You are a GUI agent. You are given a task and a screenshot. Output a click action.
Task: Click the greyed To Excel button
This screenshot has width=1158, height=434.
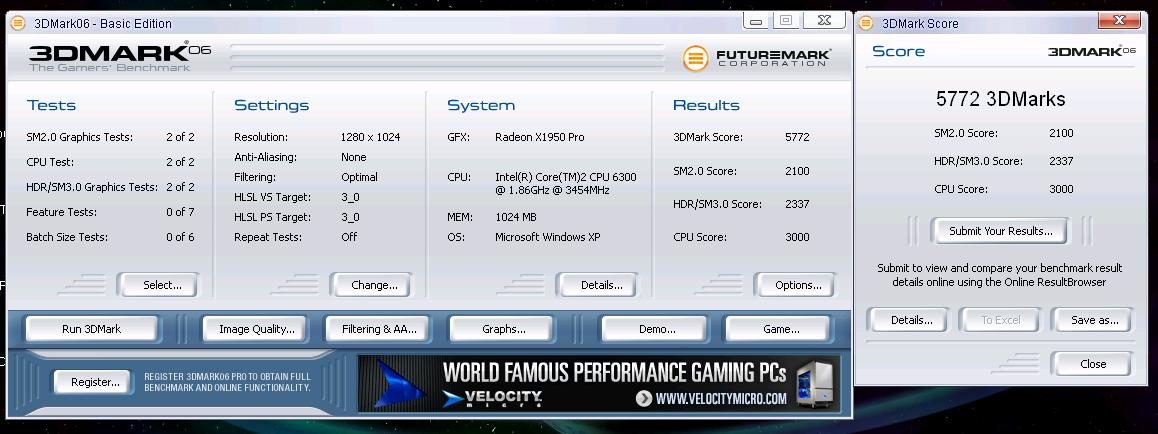tap(1000, 320)
